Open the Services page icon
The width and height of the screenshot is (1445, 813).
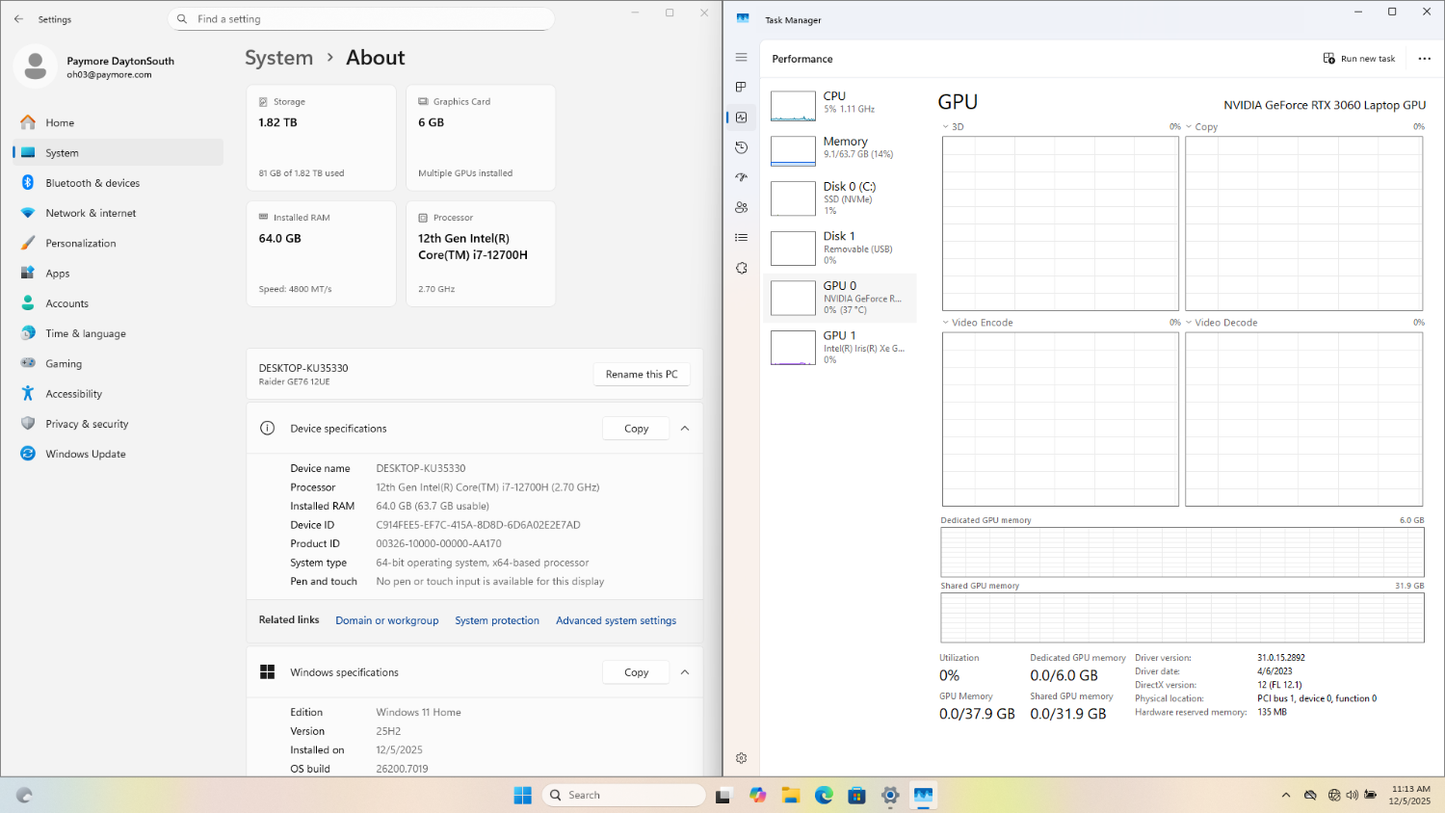[x=741, y=268]
